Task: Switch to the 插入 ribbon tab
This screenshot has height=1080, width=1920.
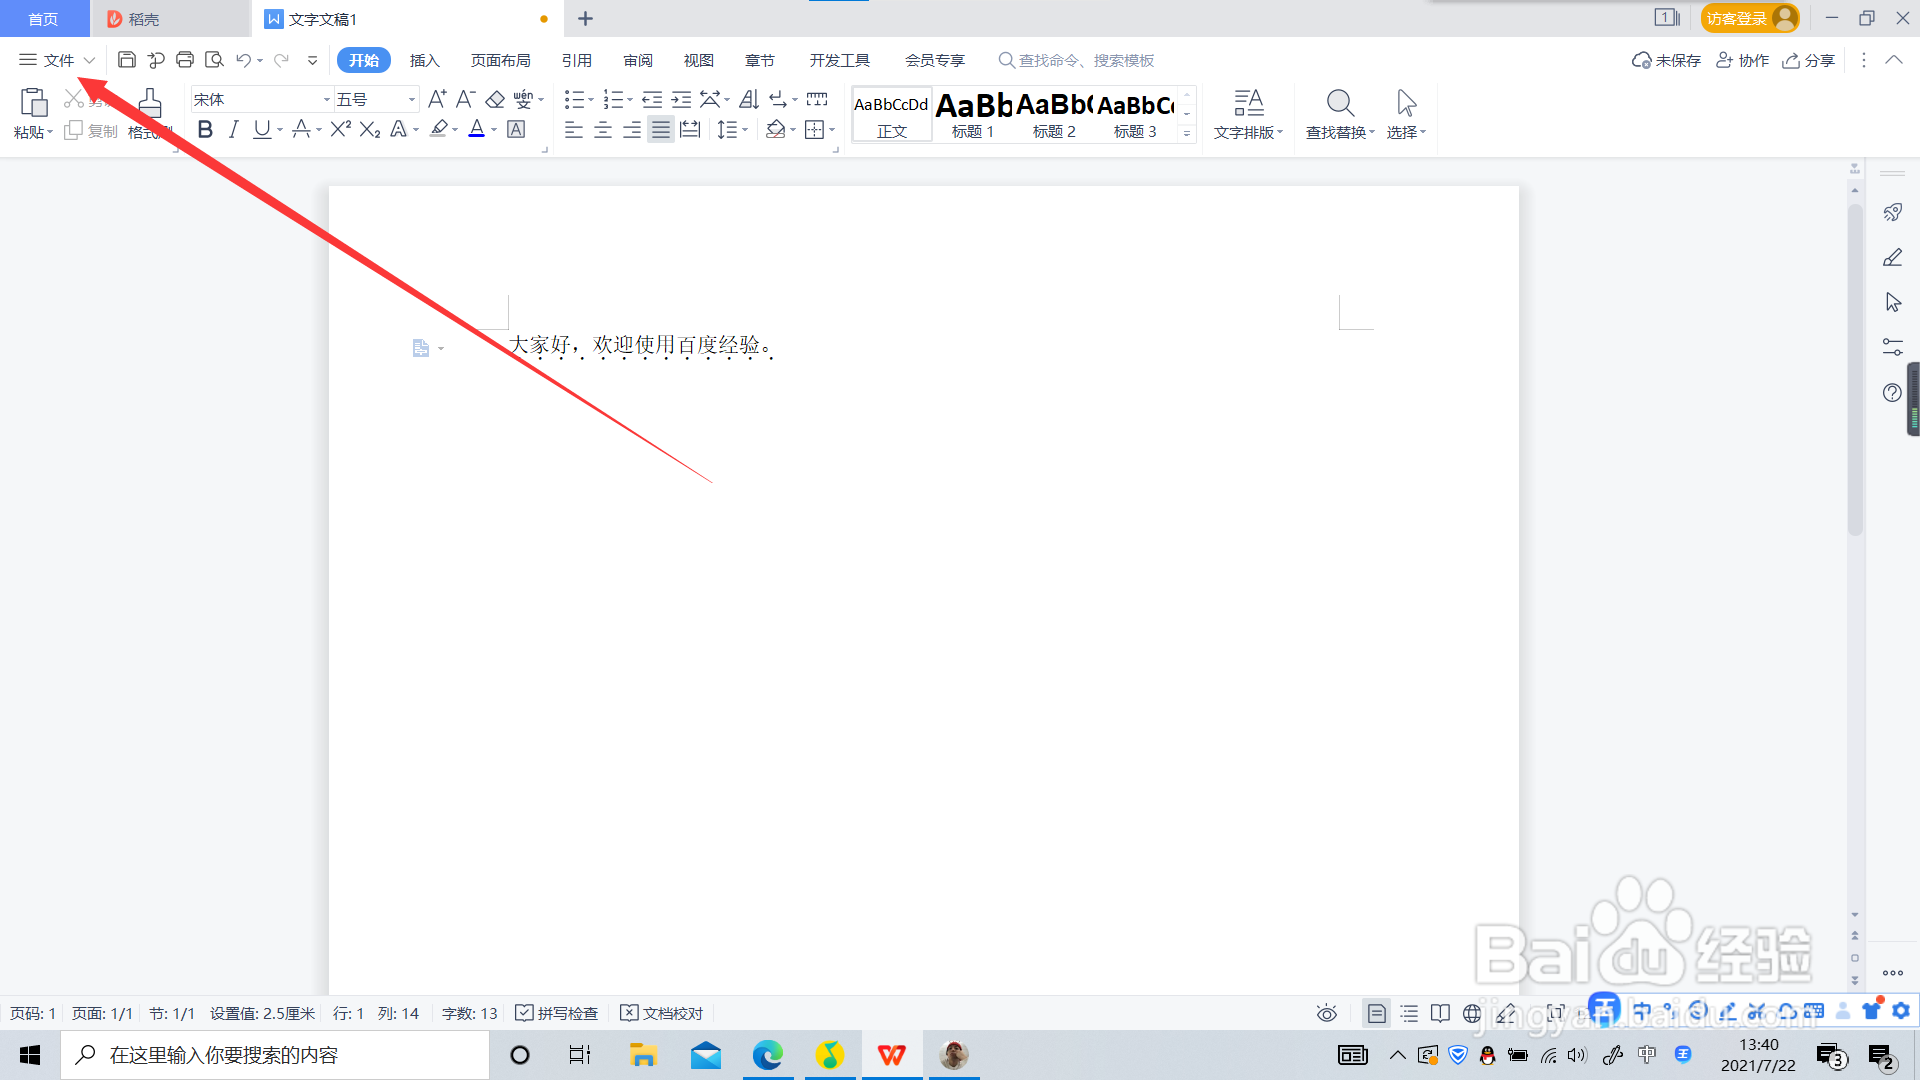Action: [x=425, y=60]
